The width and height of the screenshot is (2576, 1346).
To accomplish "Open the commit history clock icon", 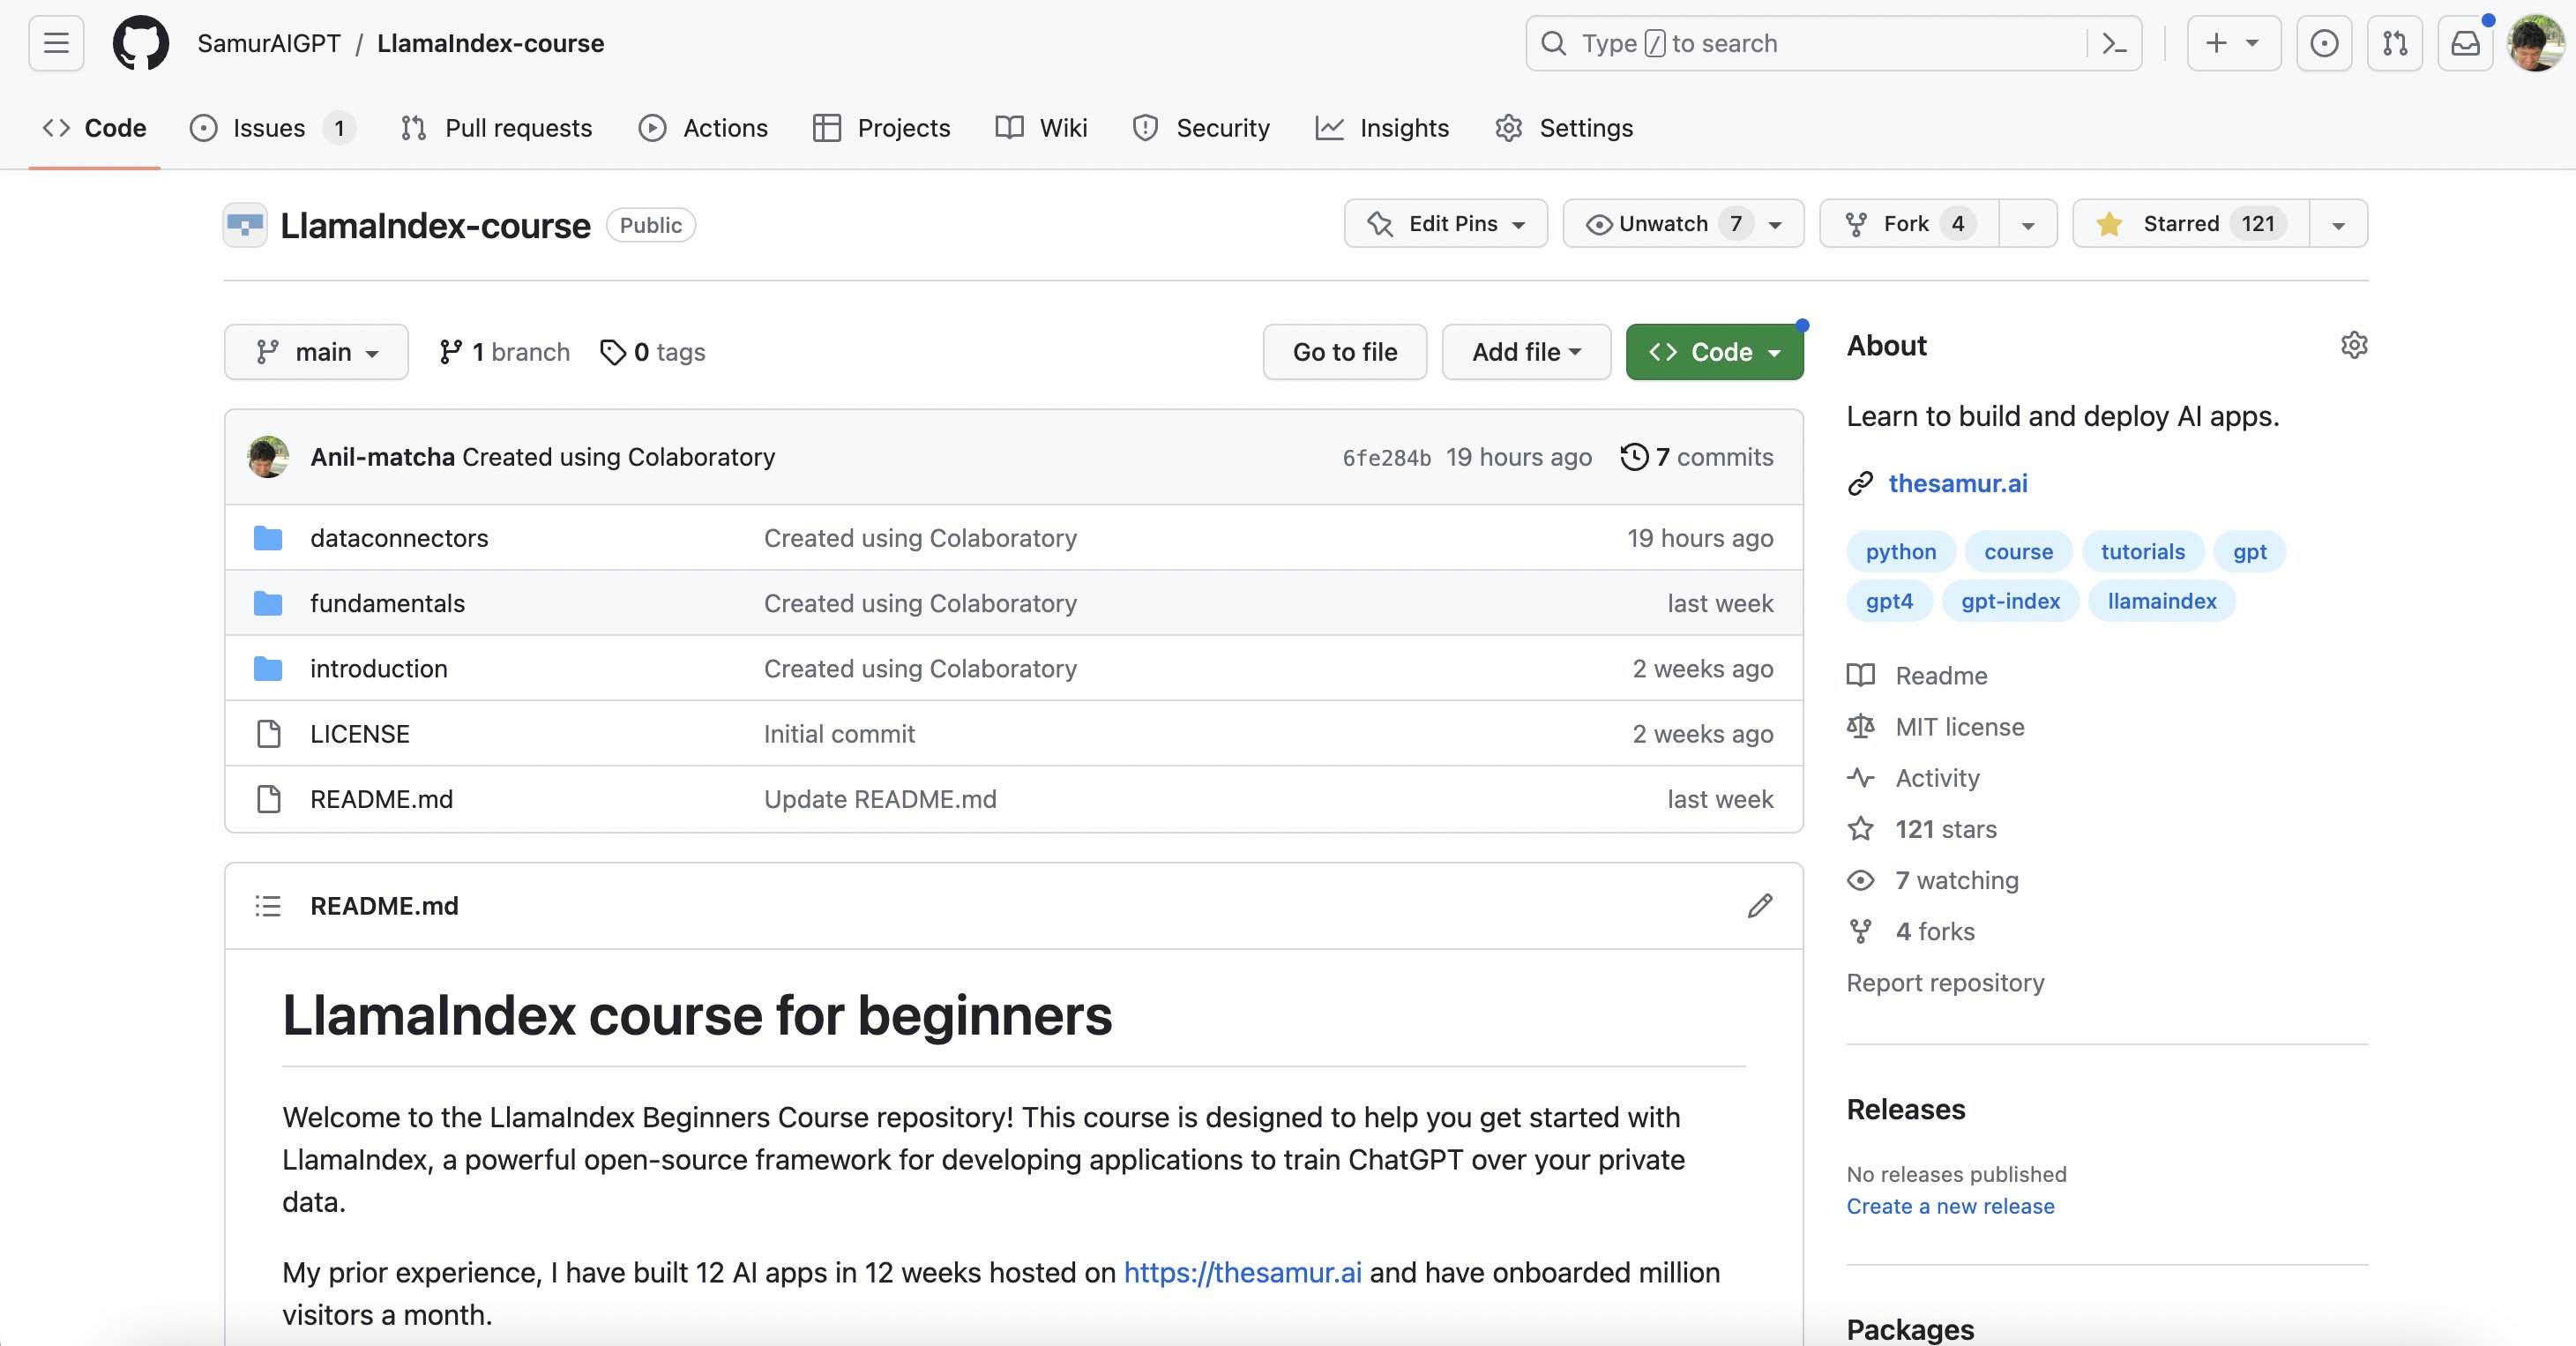I will [x=1633, y=457].
